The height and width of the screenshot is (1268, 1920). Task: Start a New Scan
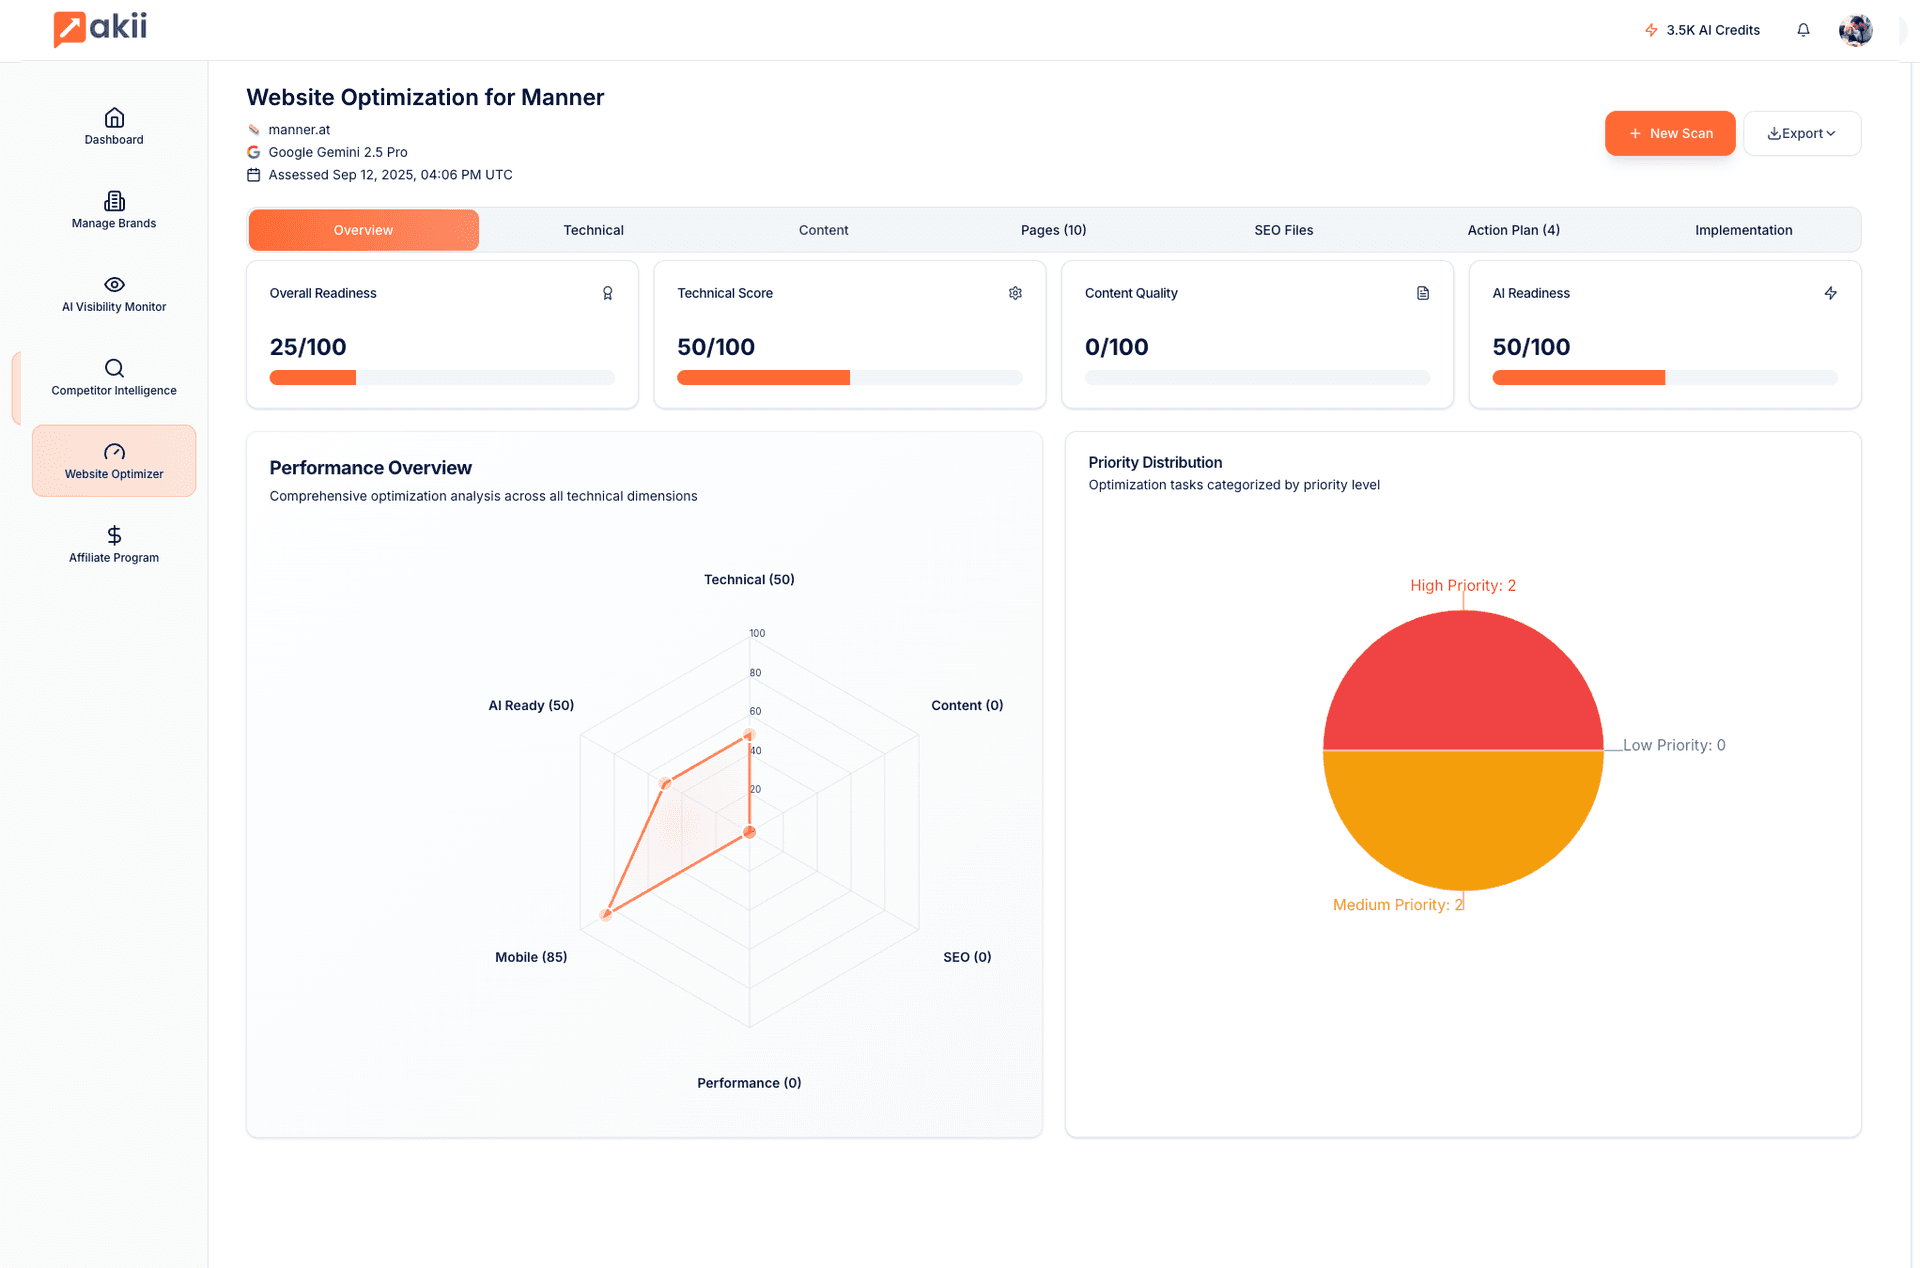pos(1669,133)
